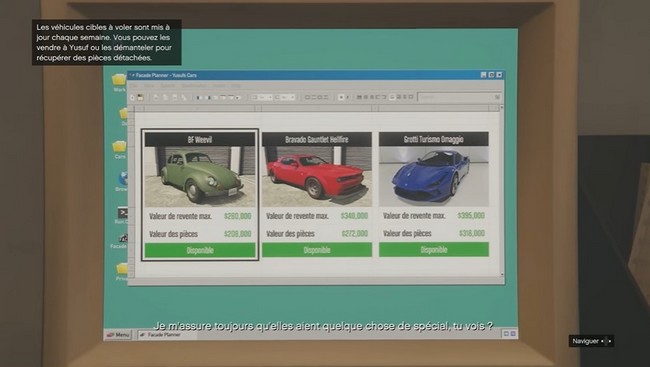
Task: Click 'Valeur de revente max.' on BF Weevil card
Action: click(180, 216)
